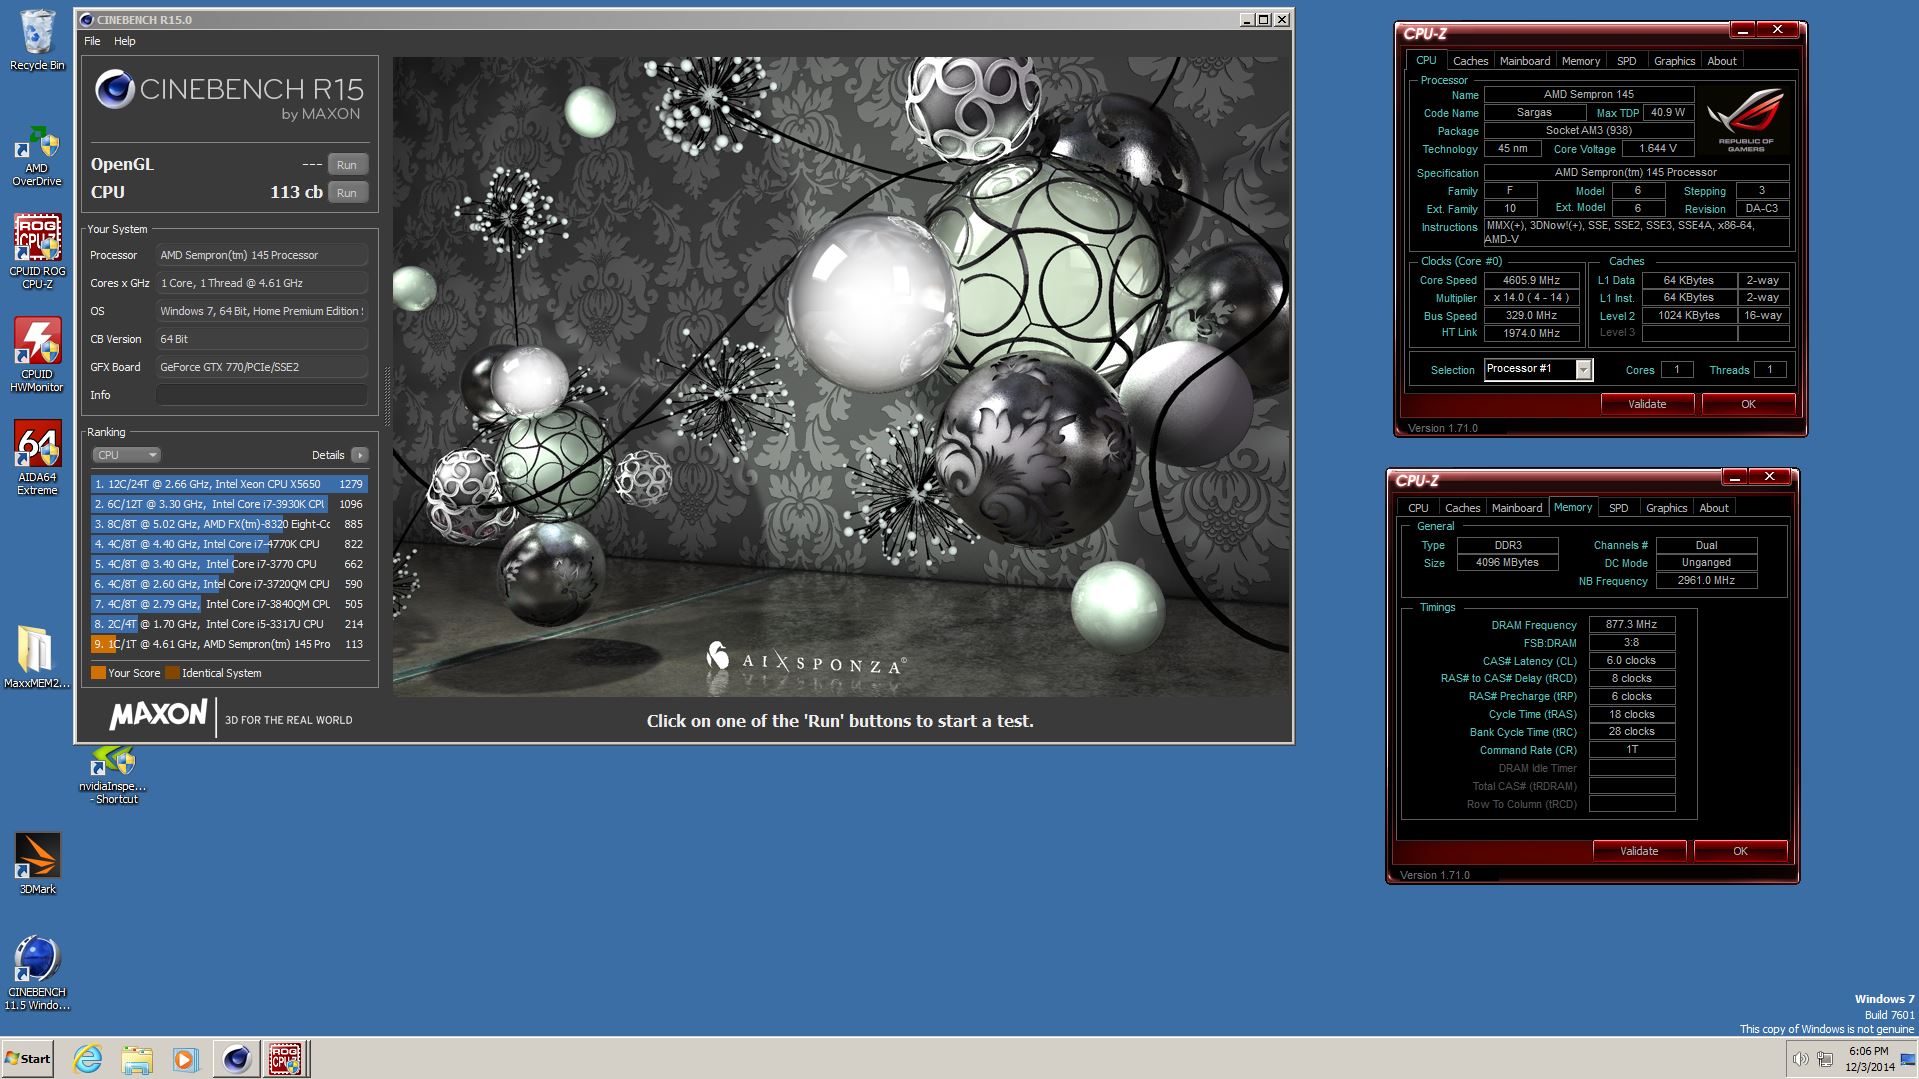
Task: Open the Help menu in Cinebench
Action: coord(125,41)
